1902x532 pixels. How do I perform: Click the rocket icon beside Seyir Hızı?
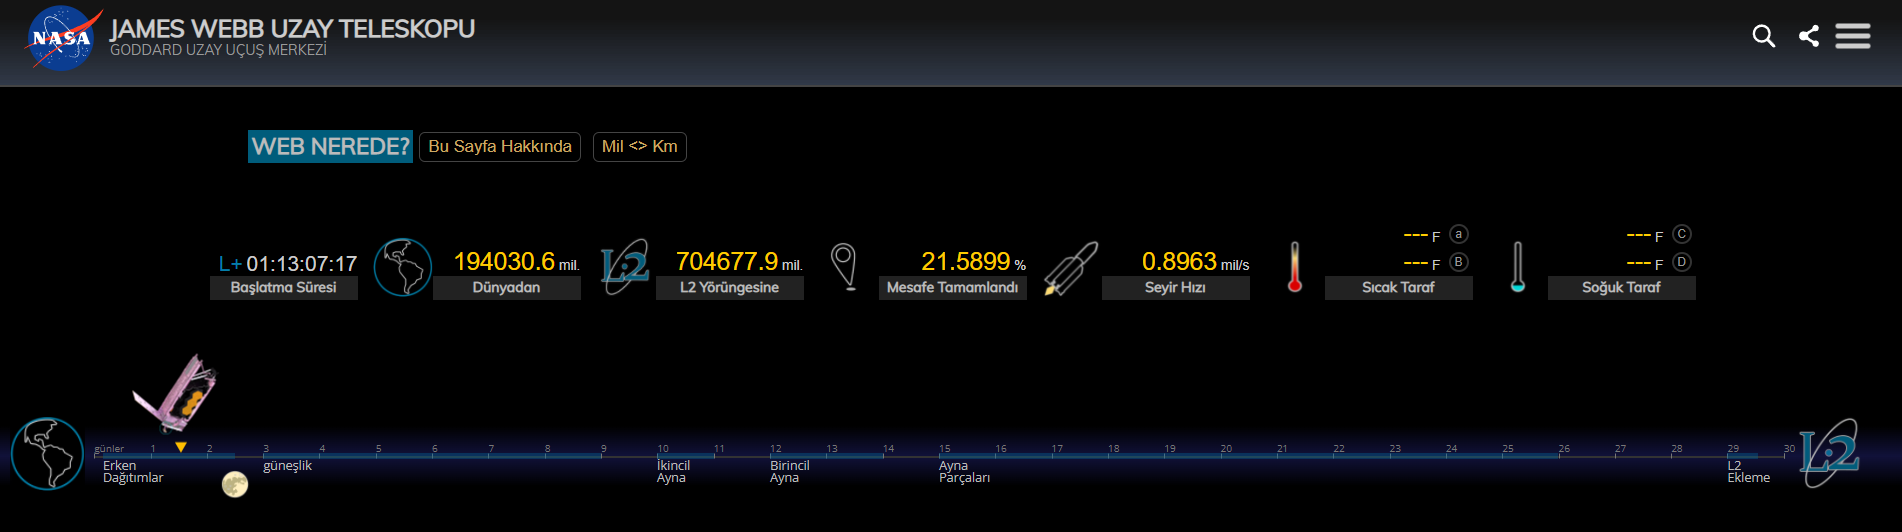coord(1071,268)
